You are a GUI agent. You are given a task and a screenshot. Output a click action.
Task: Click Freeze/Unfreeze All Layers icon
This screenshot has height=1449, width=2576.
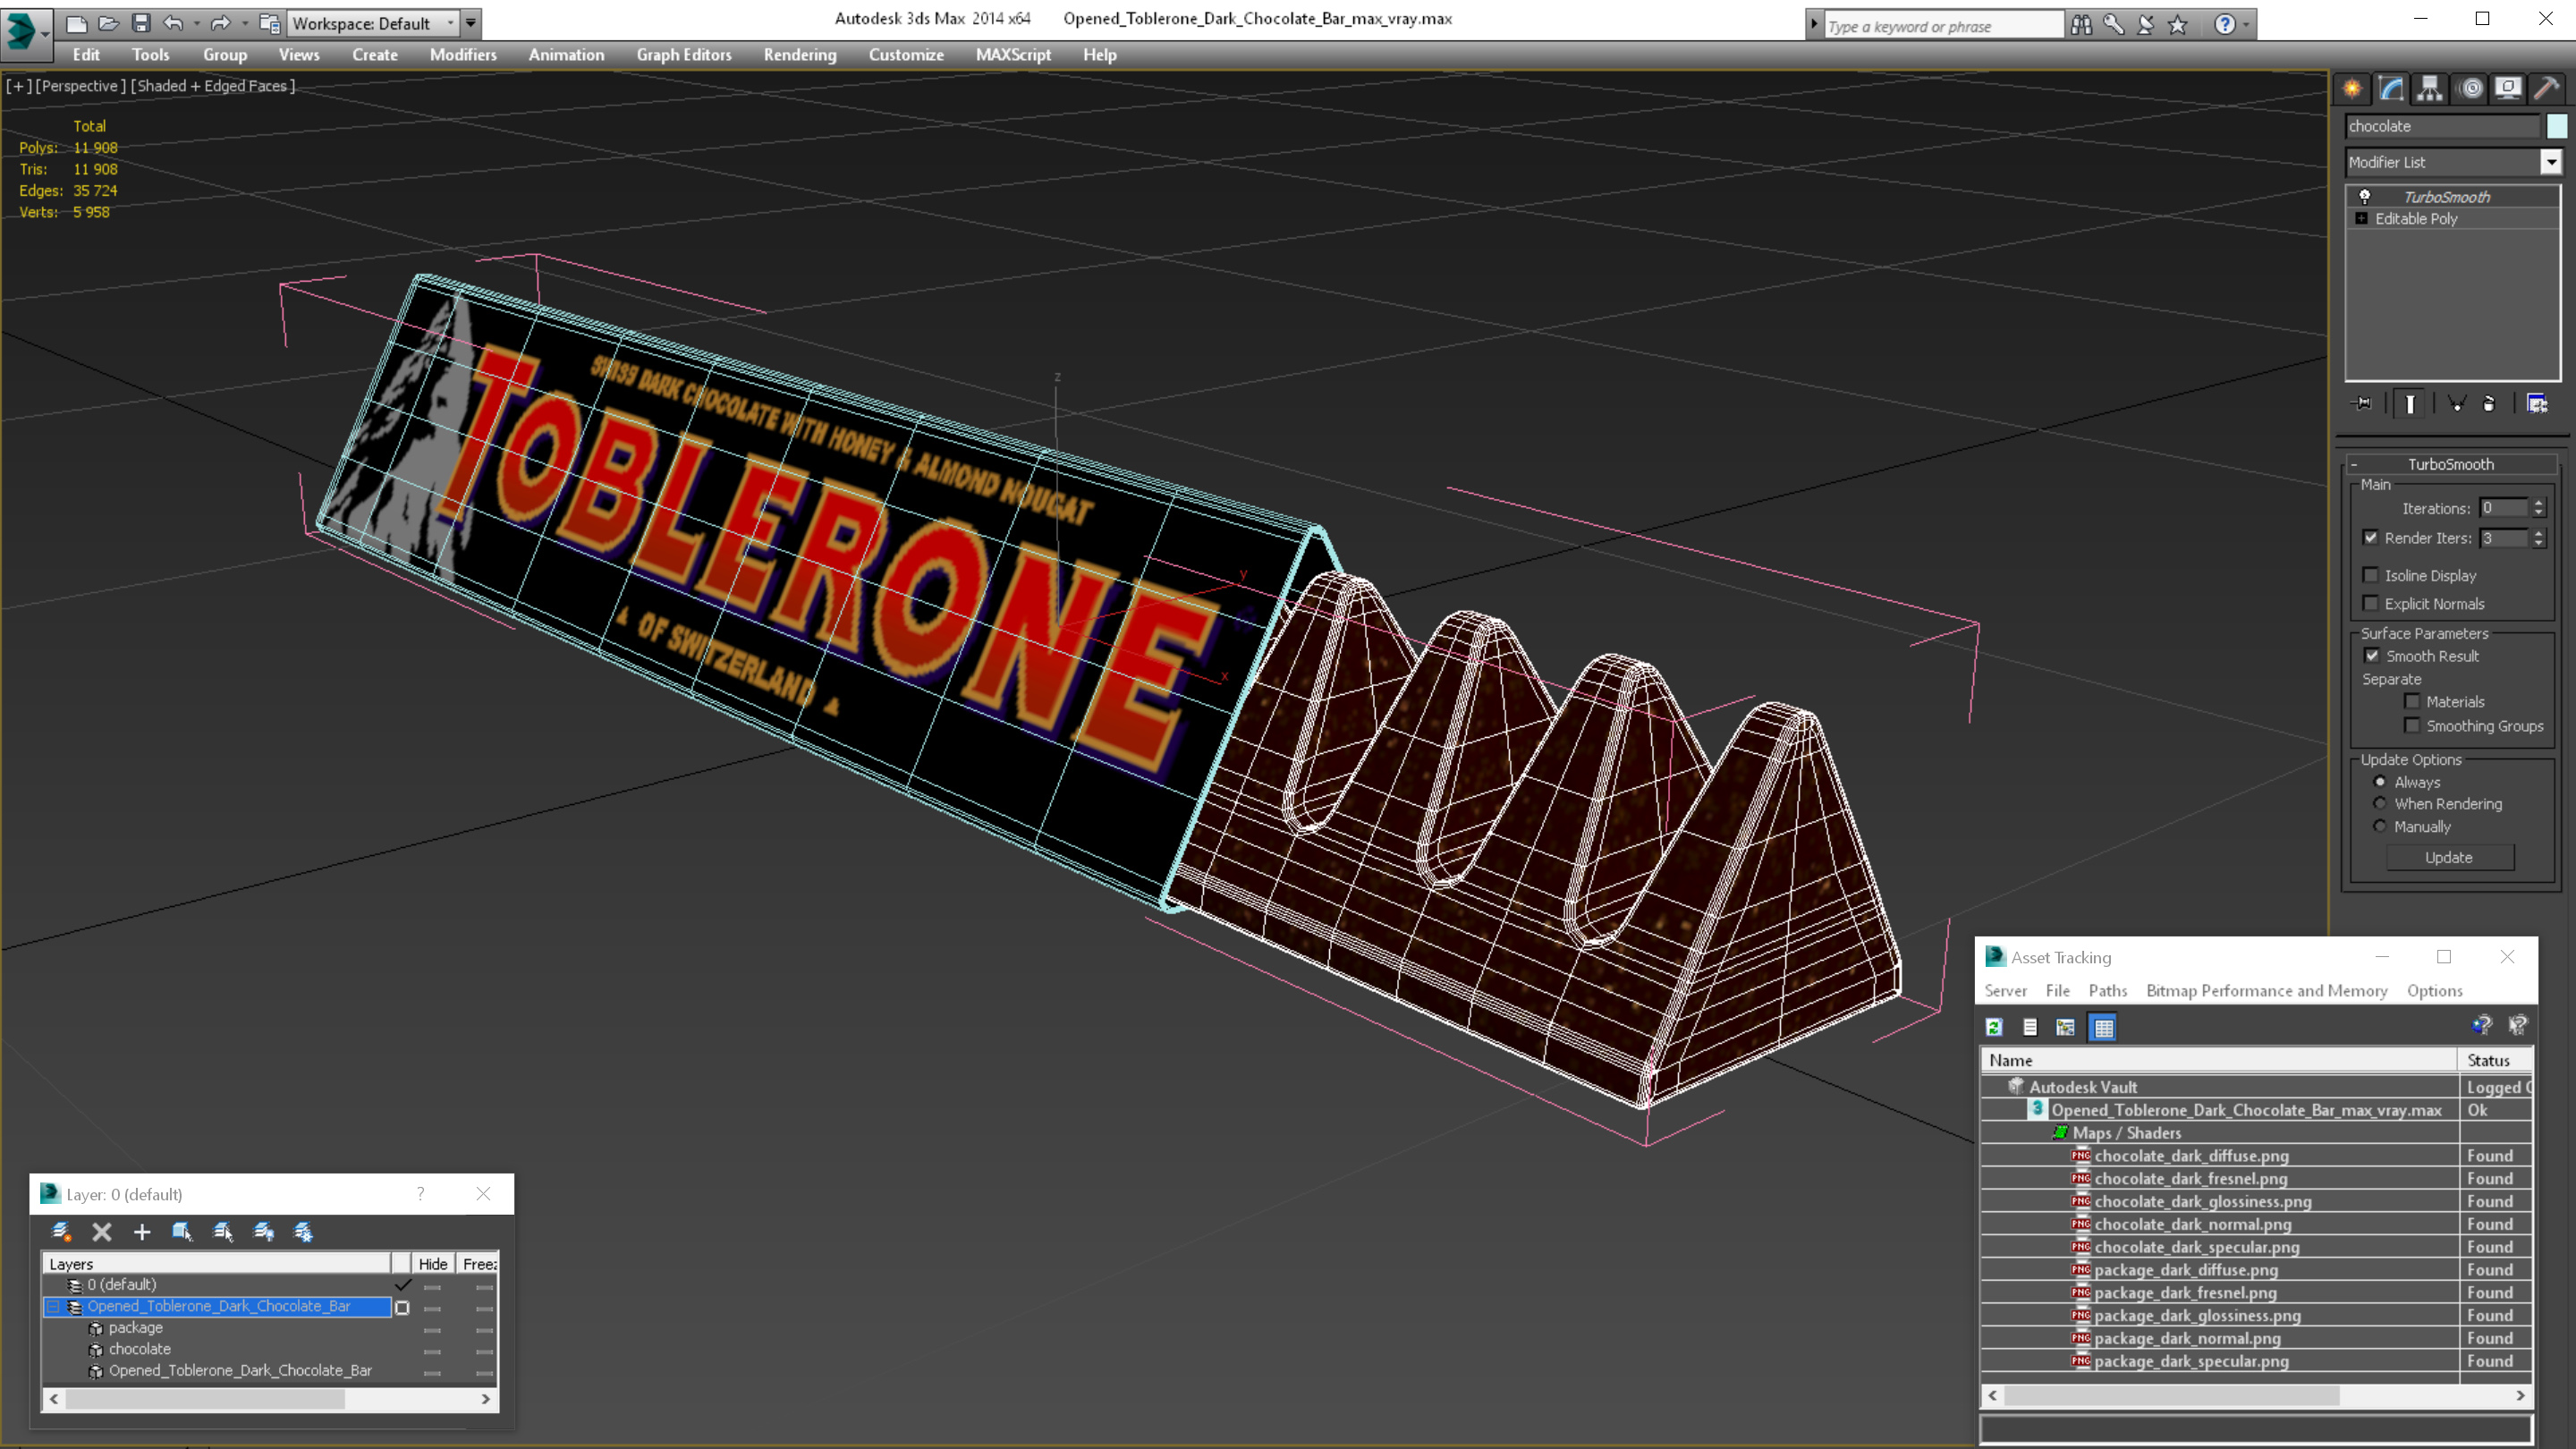[303, 1232]
